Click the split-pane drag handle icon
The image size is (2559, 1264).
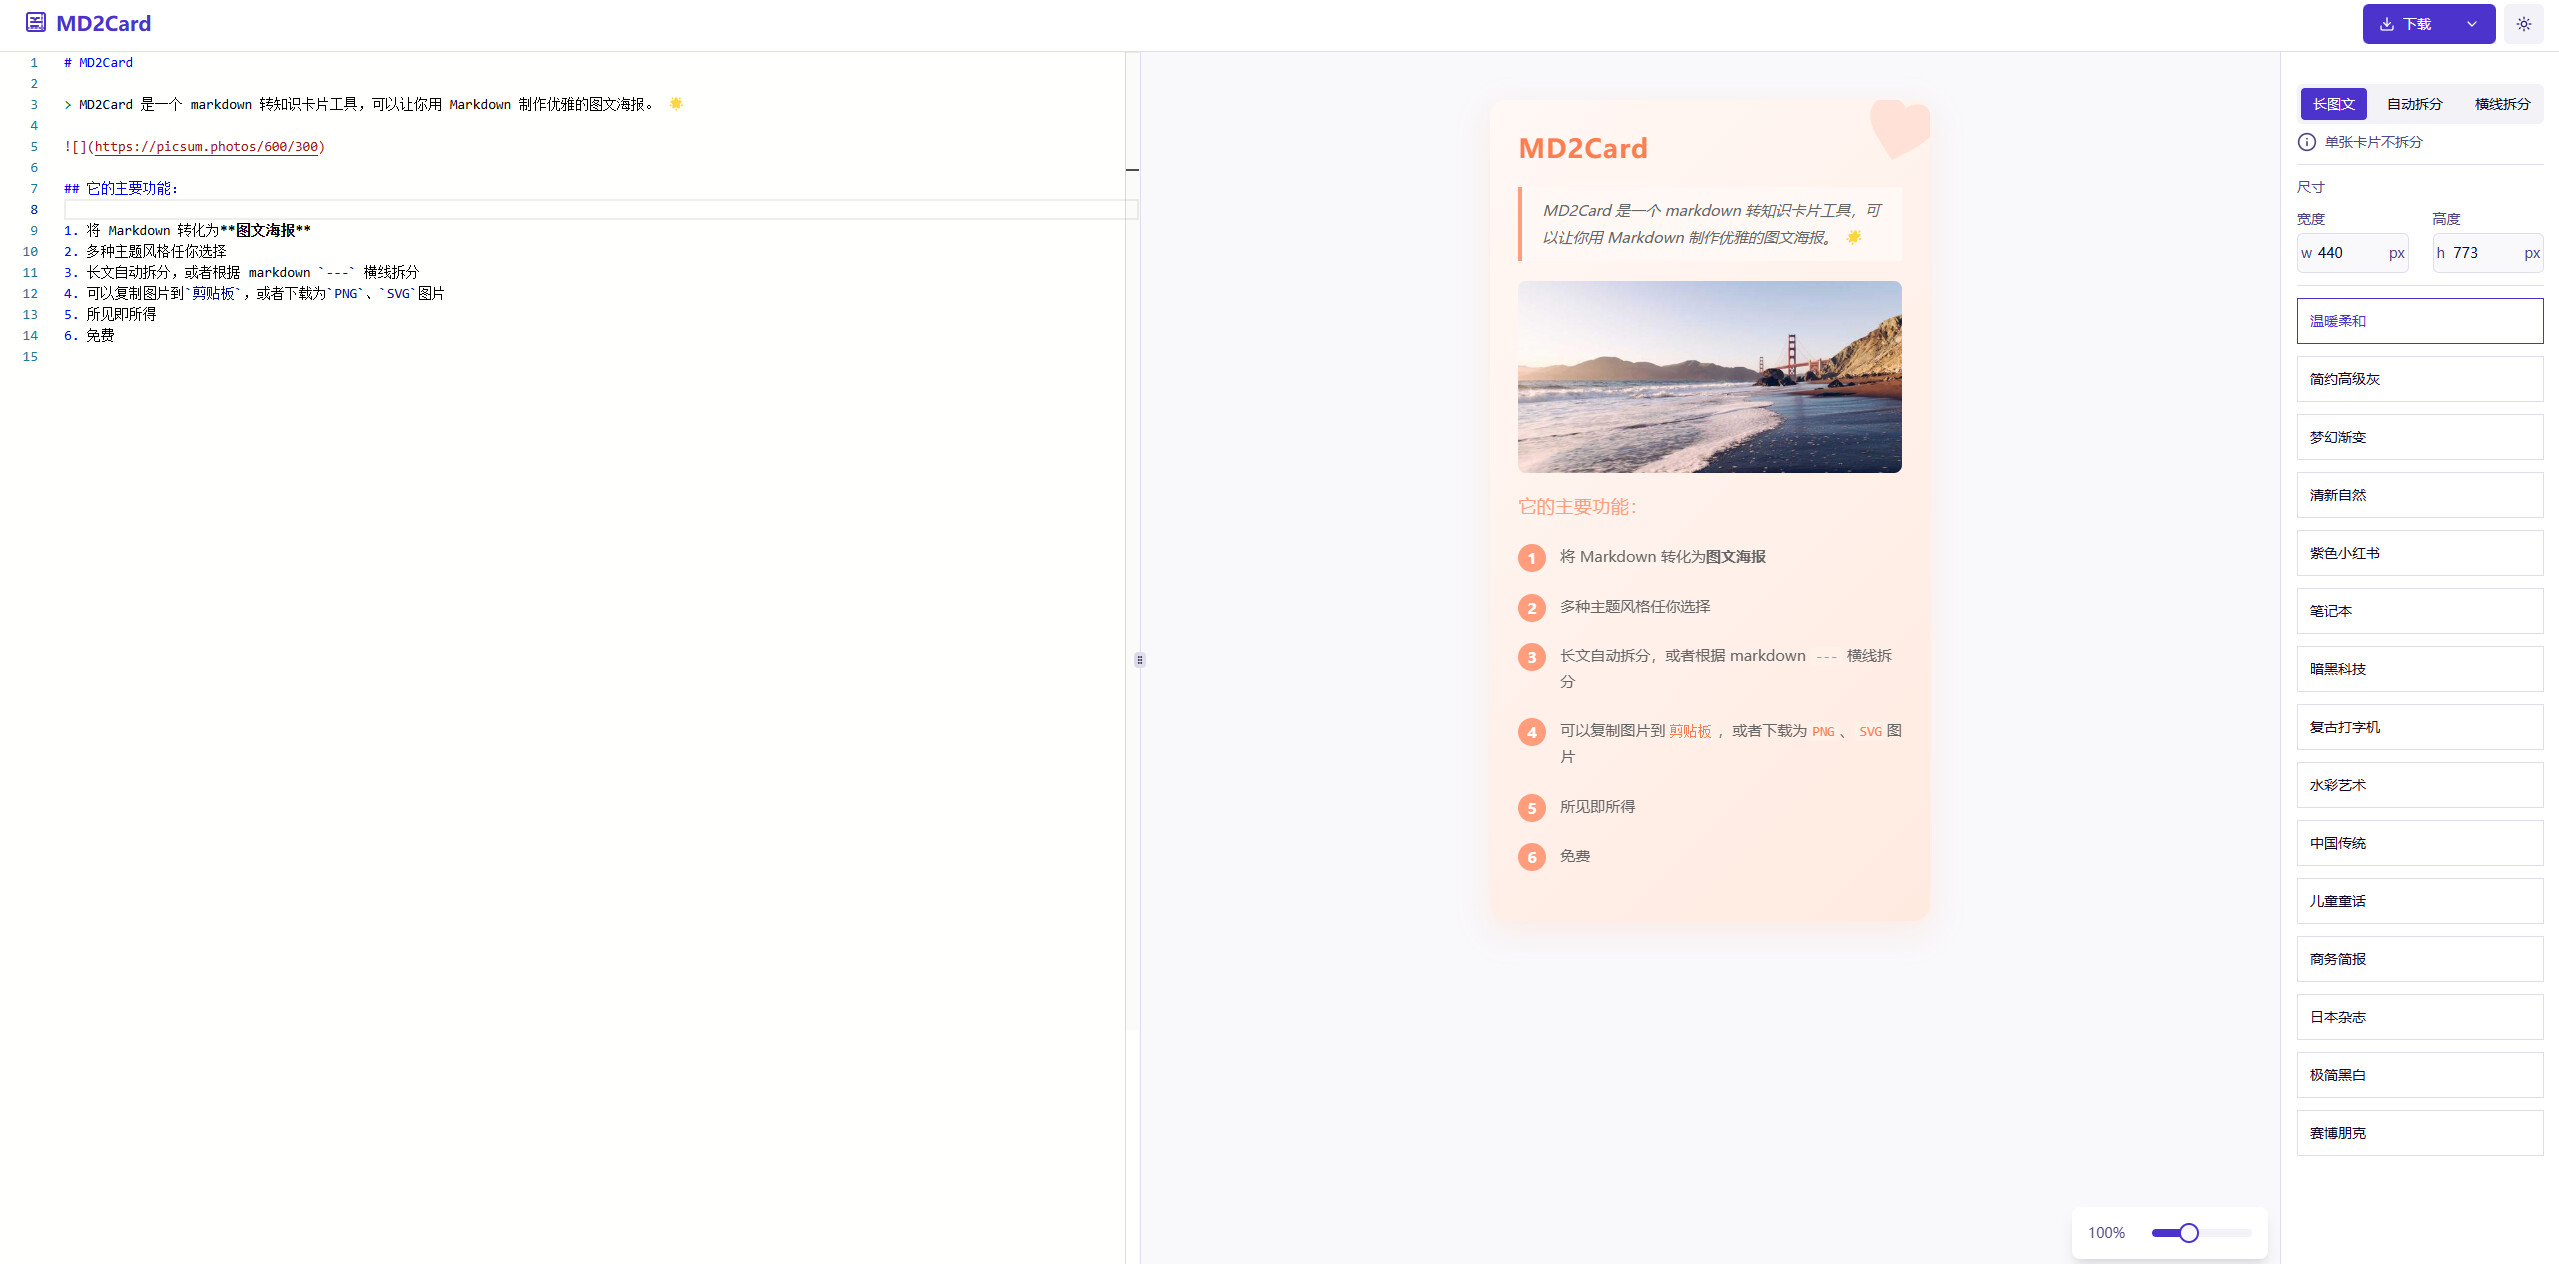coord(1140,660)
